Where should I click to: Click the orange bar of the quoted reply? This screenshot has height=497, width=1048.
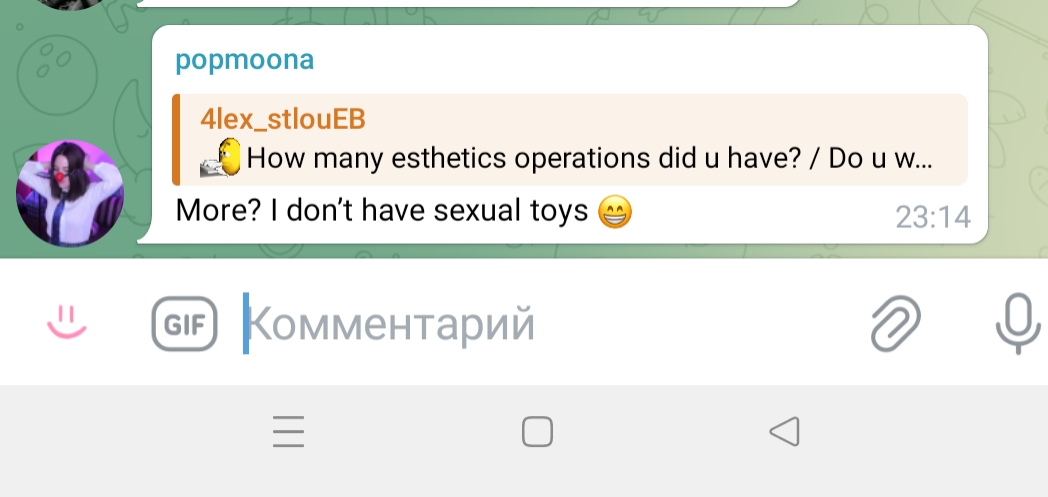(176, 140)
